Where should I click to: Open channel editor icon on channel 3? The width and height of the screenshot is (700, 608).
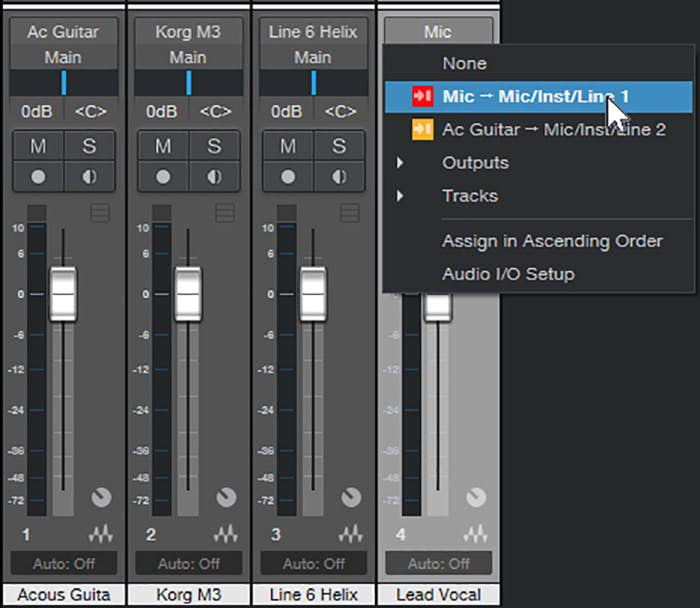(350, 534)
